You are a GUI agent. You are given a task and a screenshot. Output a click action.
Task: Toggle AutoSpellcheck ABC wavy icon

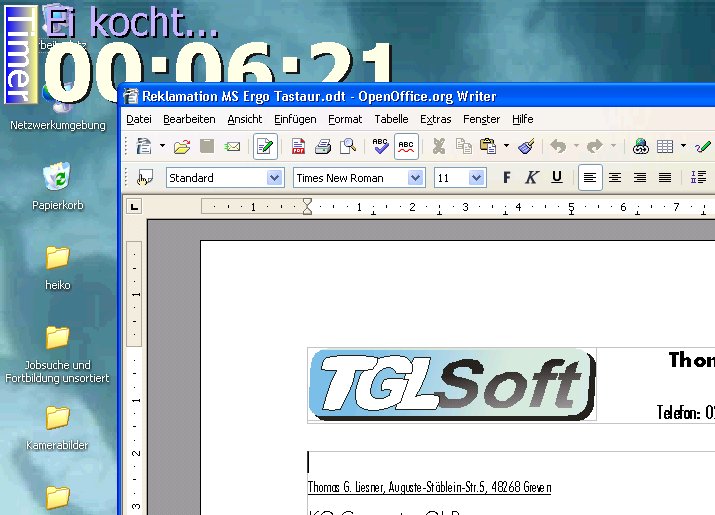406,146
